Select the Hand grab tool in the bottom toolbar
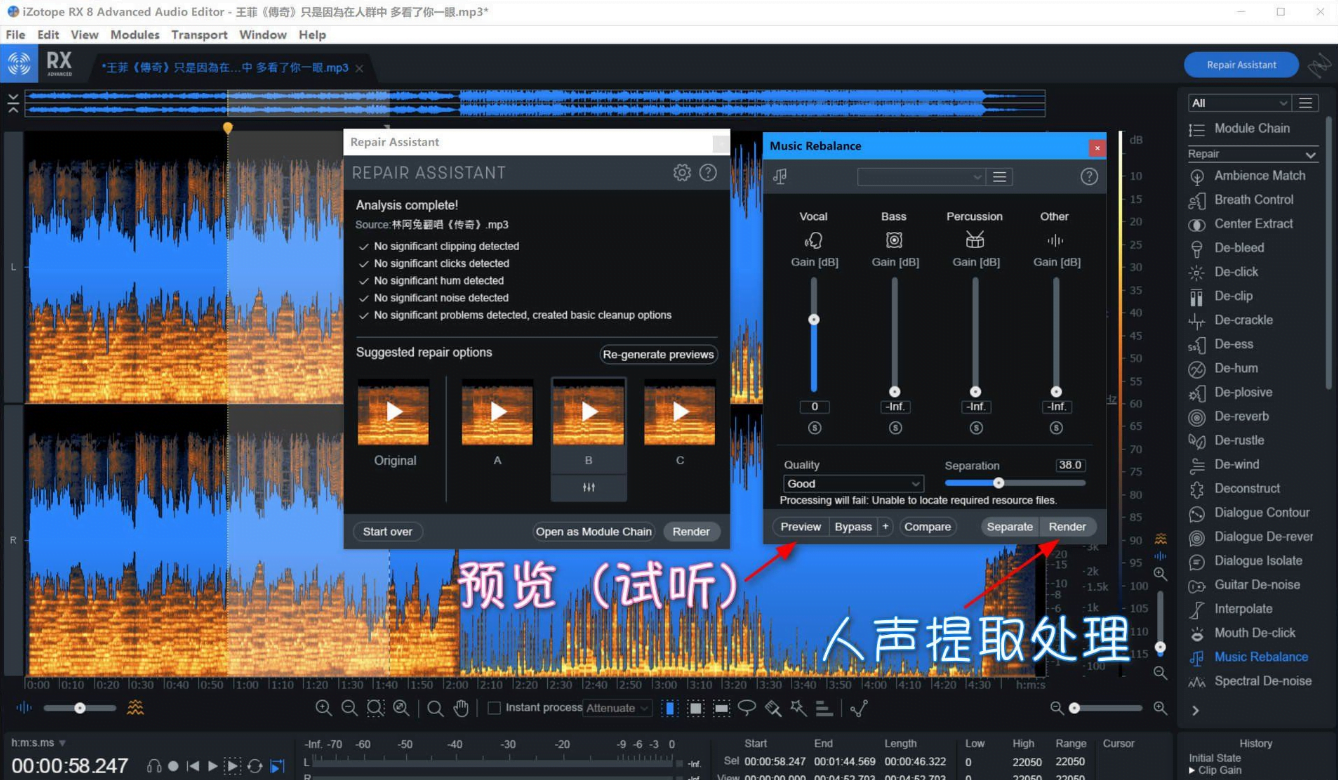 (x=460, y=708)
